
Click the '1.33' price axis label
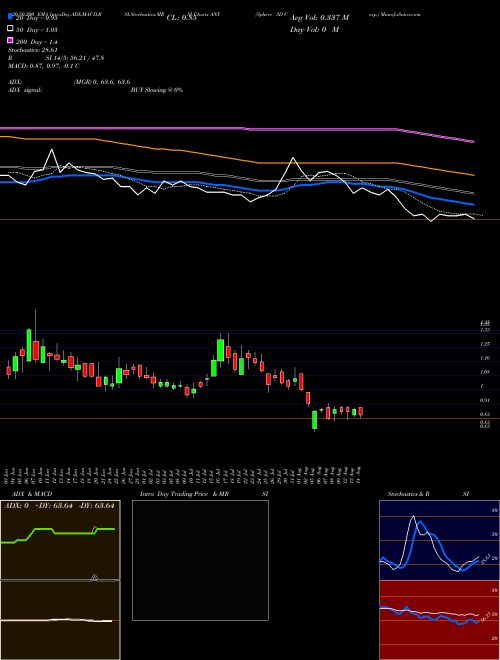485,330
